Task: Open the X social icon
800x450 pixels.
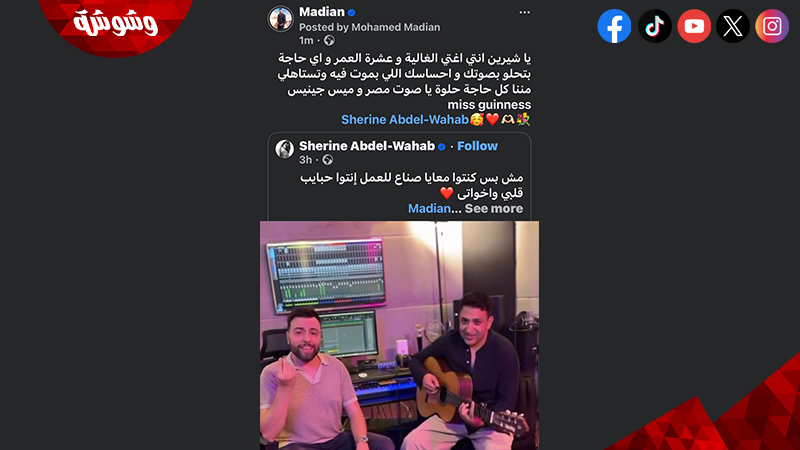Action: tap(733, 26)
